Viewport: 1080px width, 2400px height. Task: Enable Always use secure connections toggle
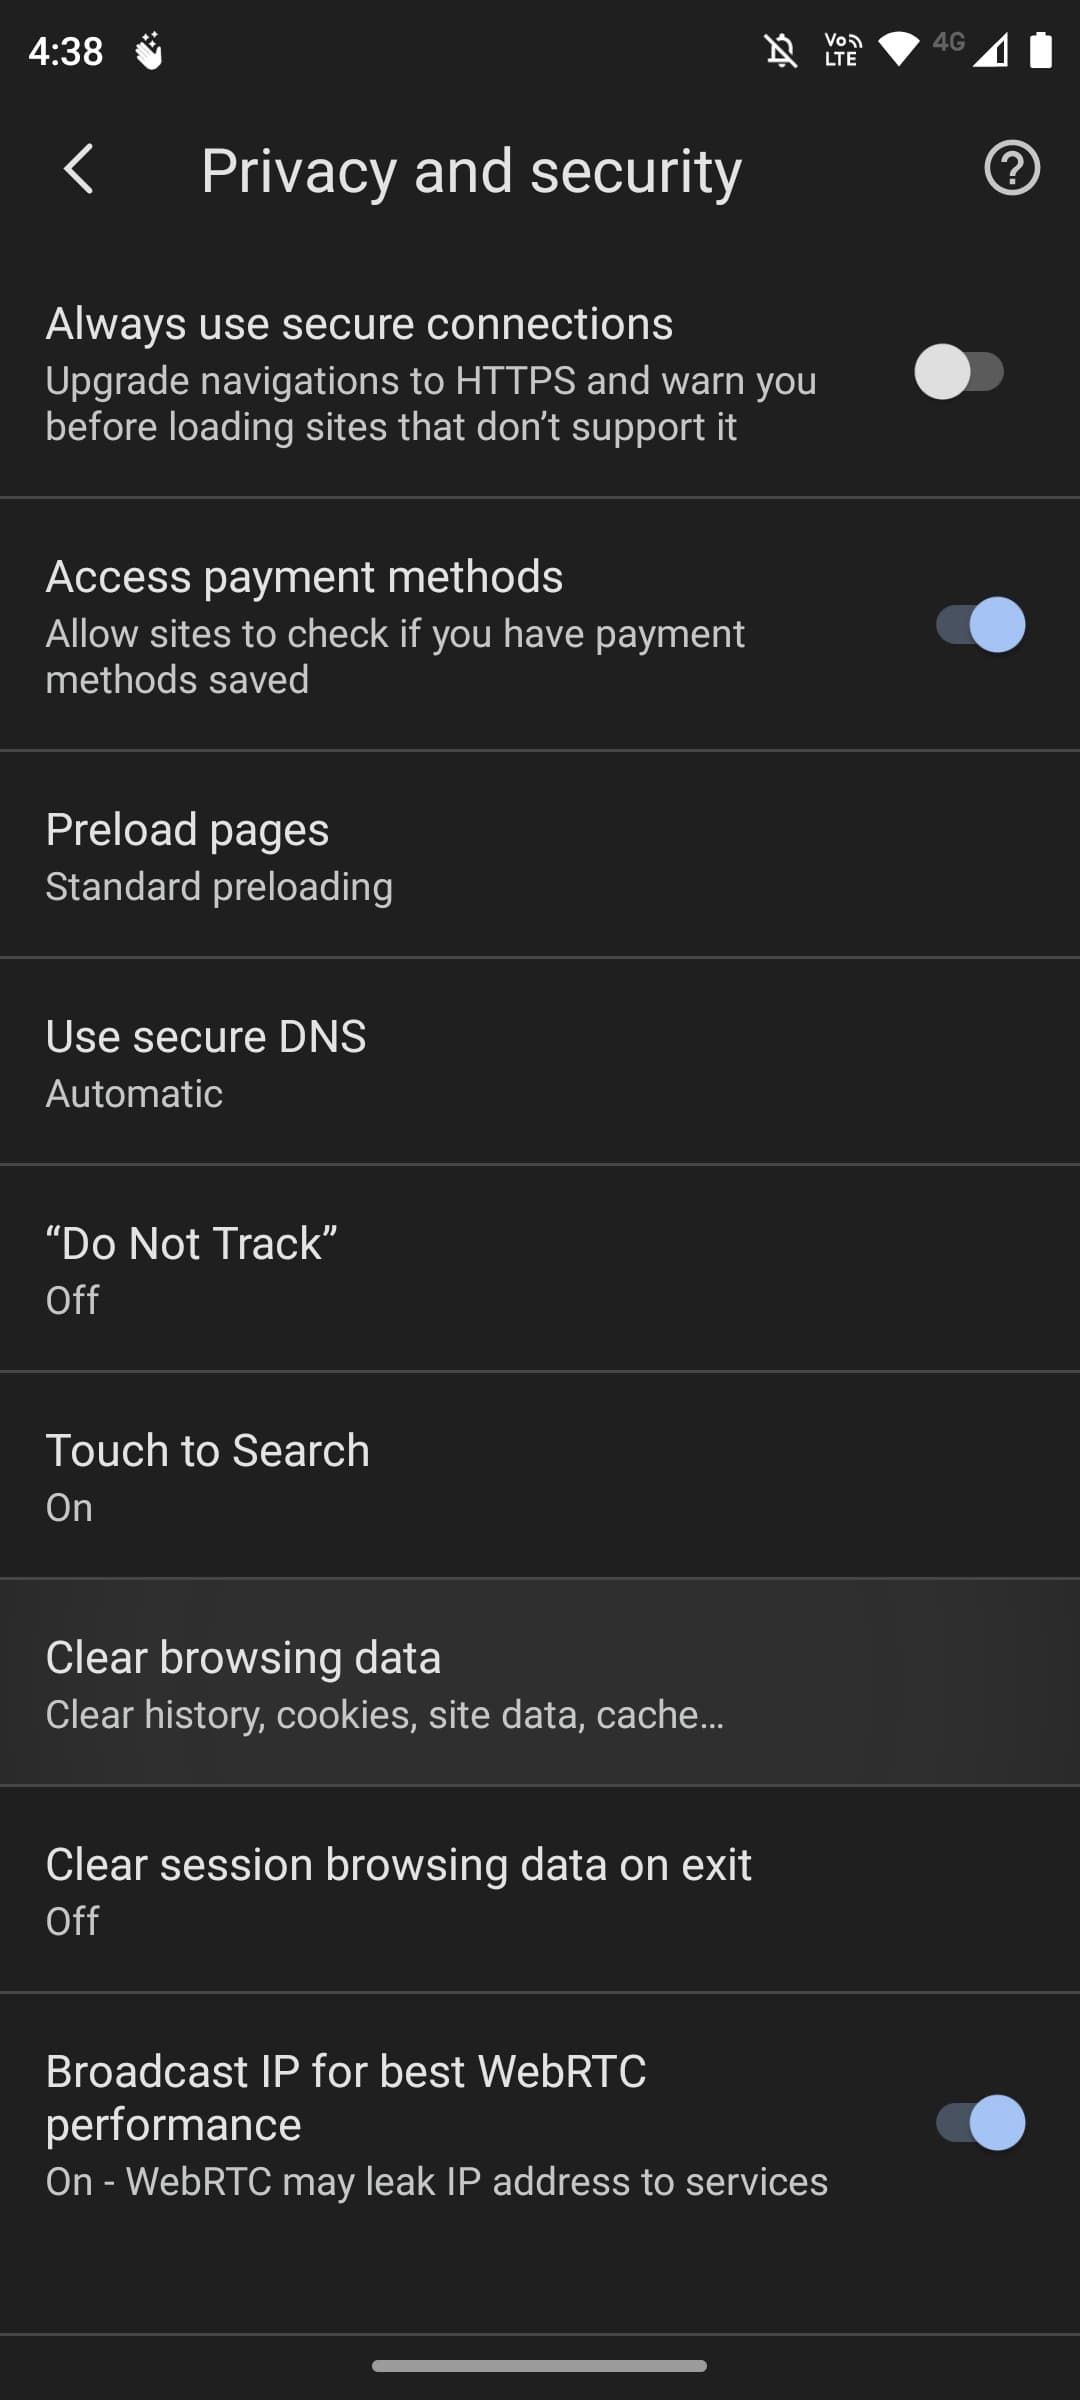pos(959,372)
